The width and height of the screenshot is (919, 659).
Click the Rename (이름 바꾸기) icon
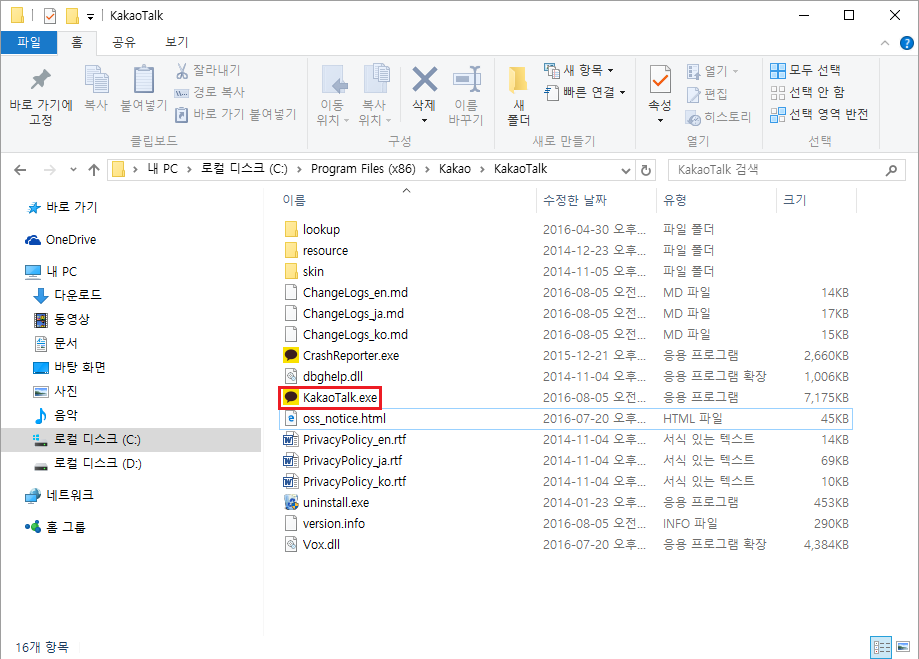[467, 79]
